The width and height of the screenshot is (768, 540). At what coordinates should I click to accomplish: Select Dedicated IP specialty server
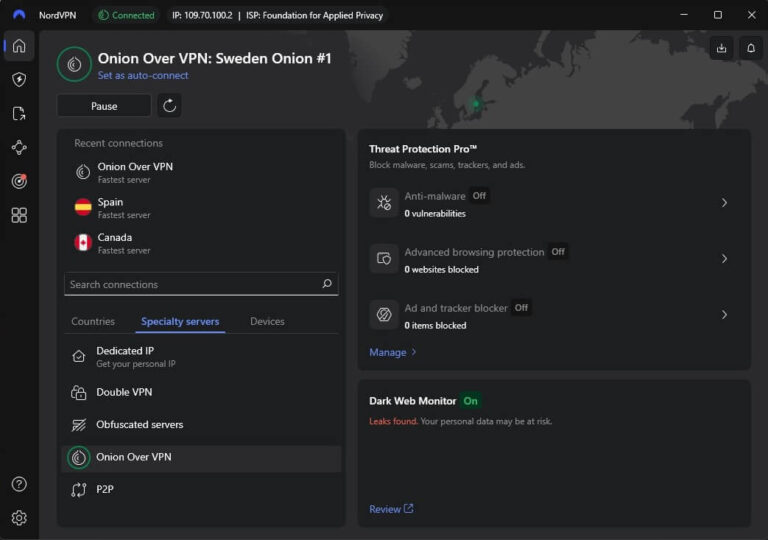point(201,356)
